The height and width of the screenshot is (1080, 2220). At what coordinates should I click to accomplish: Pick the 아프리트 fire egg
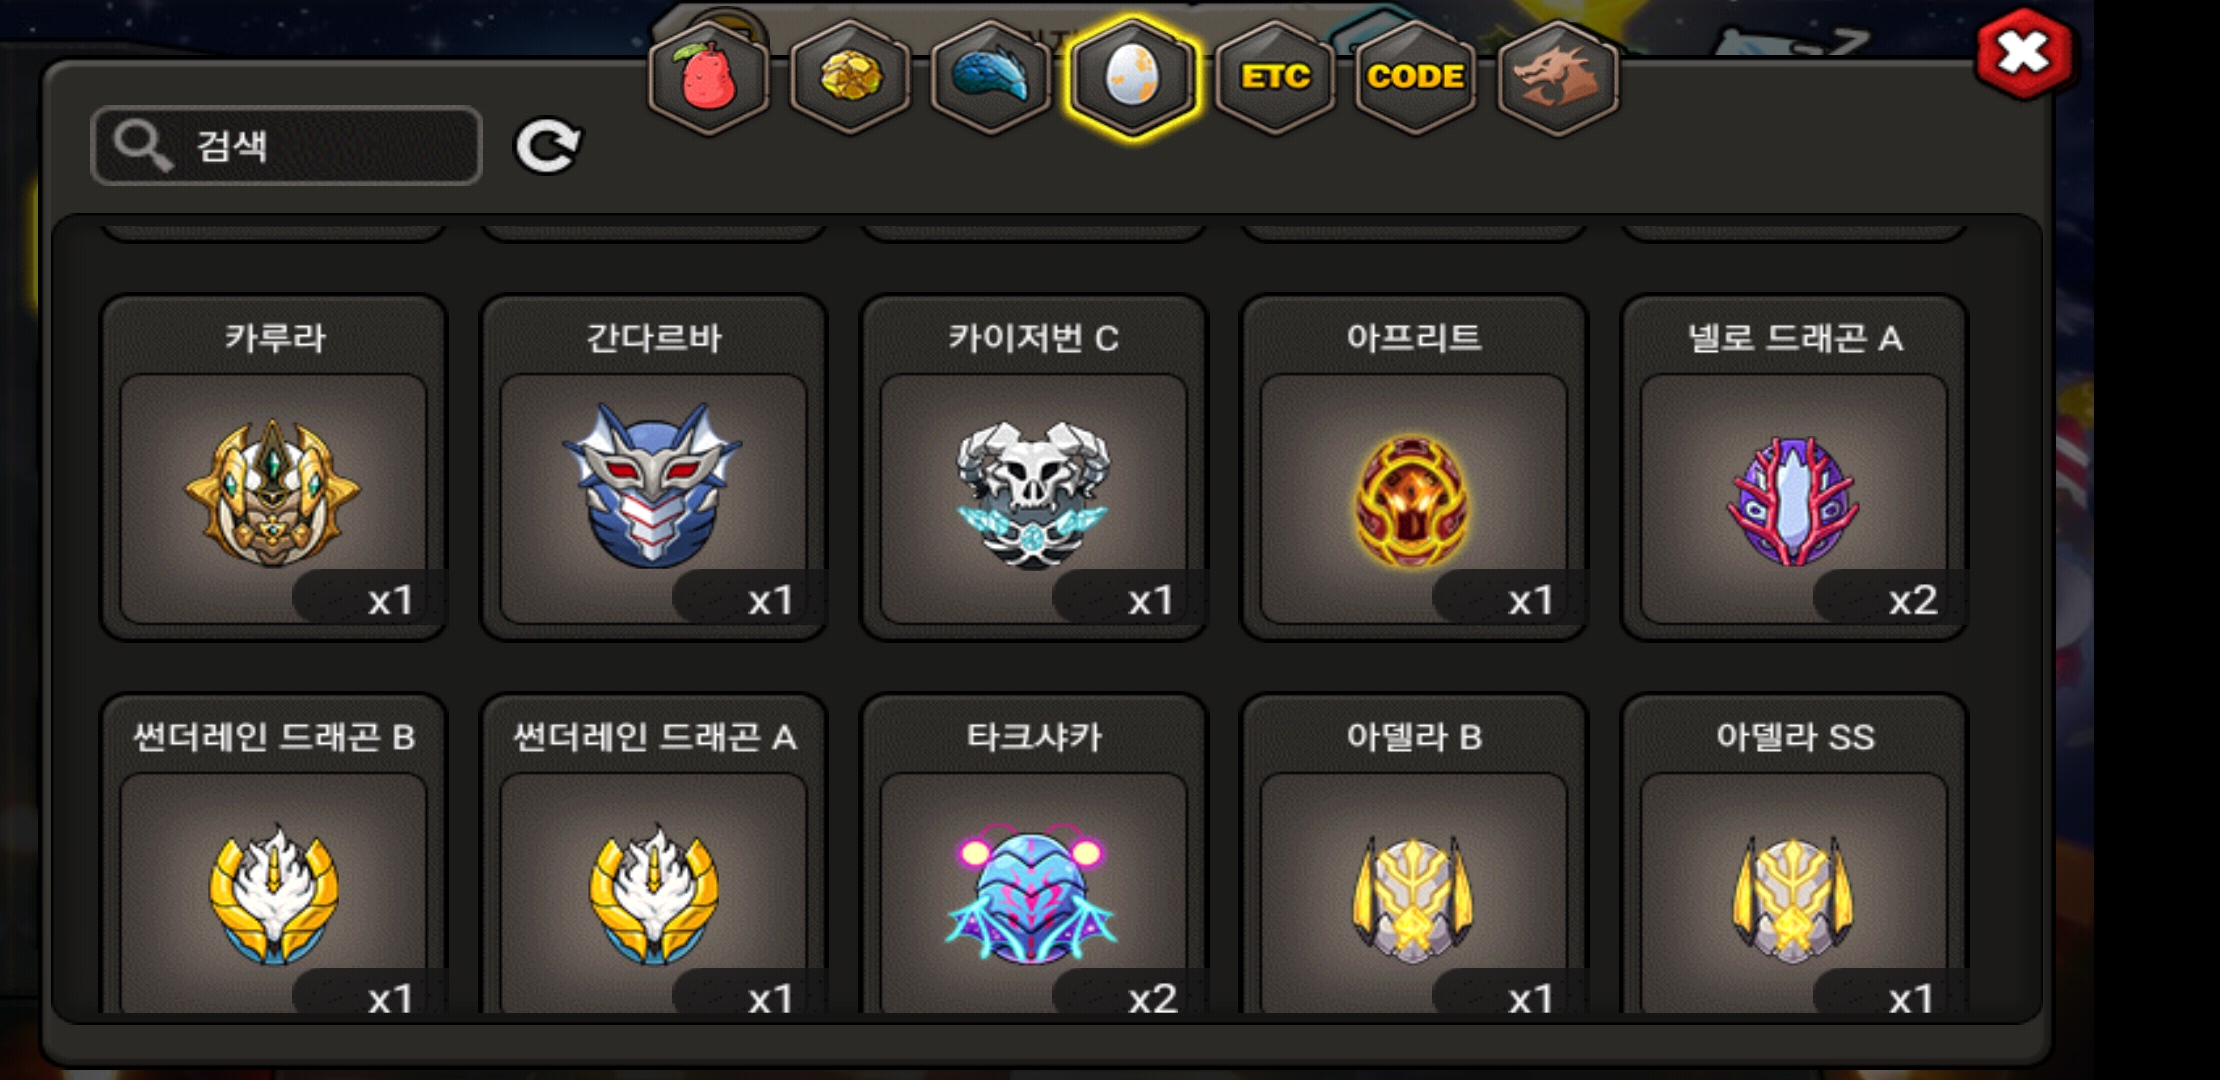1413,468
